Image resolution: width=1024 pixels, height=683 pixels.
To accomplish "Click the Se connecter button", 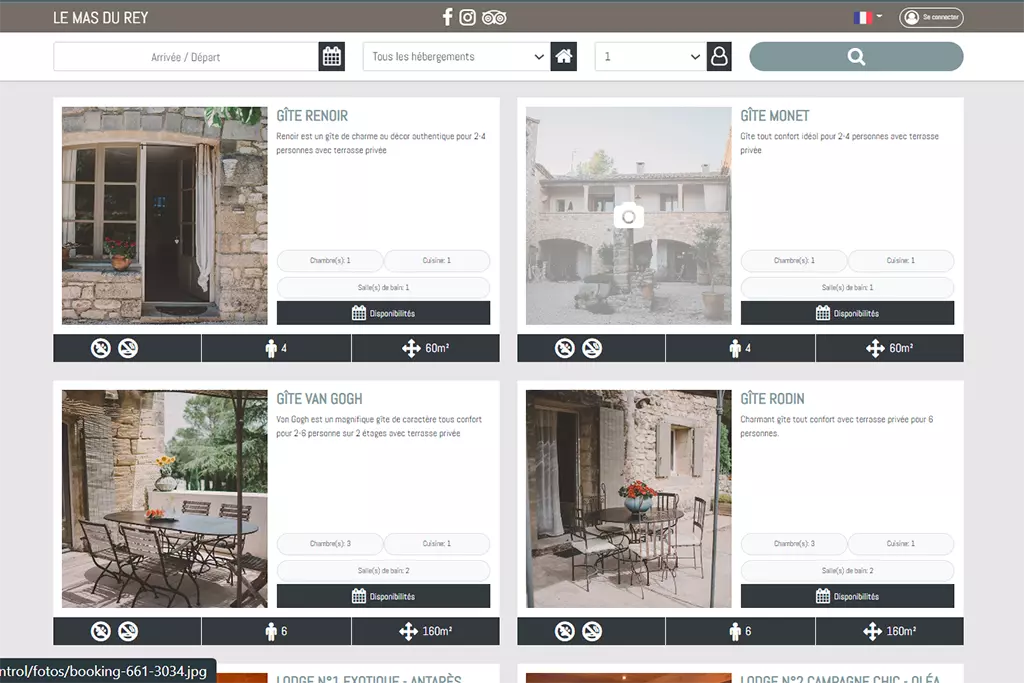I will pos(931,17).
